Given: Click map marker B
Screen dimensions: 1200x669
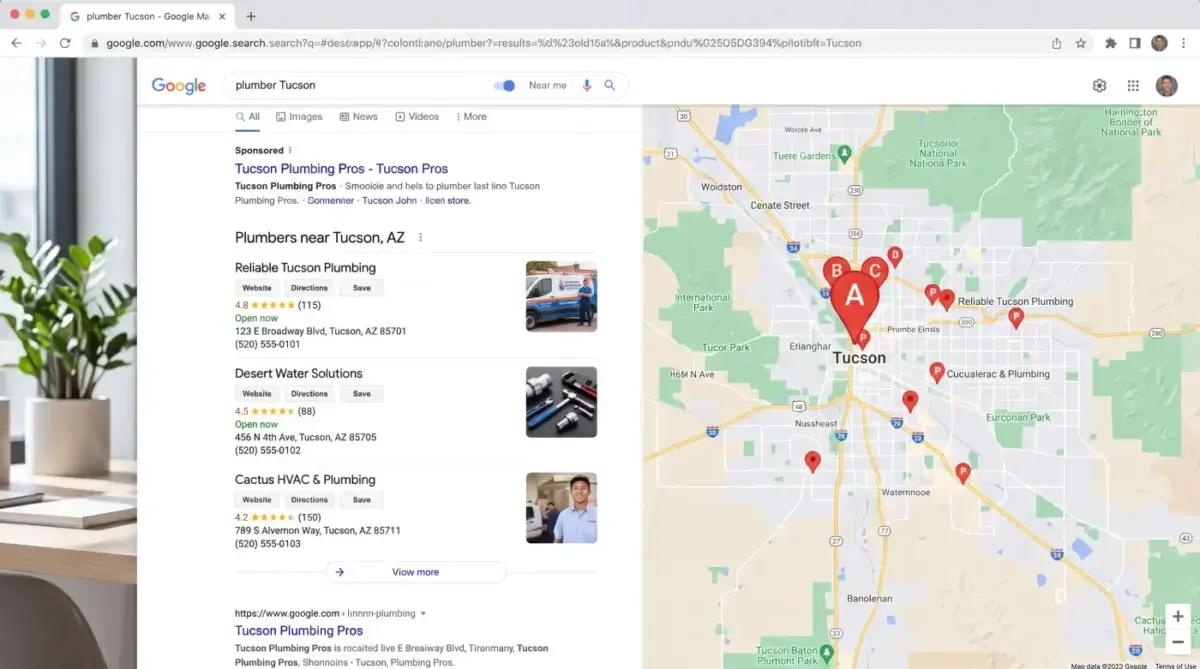Looking at the screenshot, I should (837, 270).
